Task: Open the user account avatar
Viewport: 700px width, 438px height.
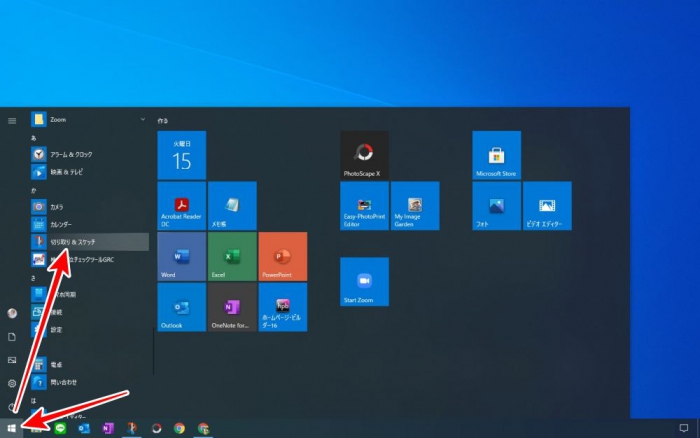Action: pos(12,313)
